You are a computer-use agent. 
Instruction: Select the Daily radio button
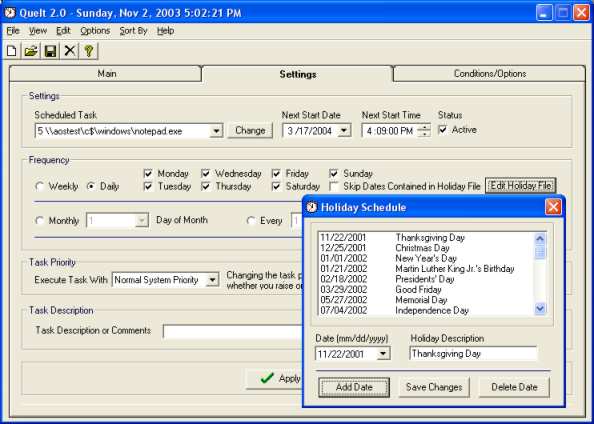tap(91, 186)
